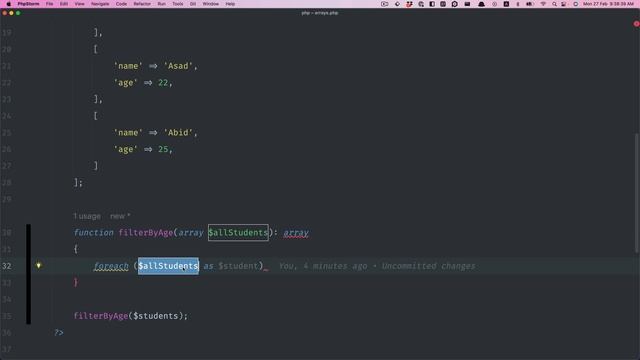Click the 'Asad' string value
The width and height of the screenshot is (640, 360).
(178, 66)
